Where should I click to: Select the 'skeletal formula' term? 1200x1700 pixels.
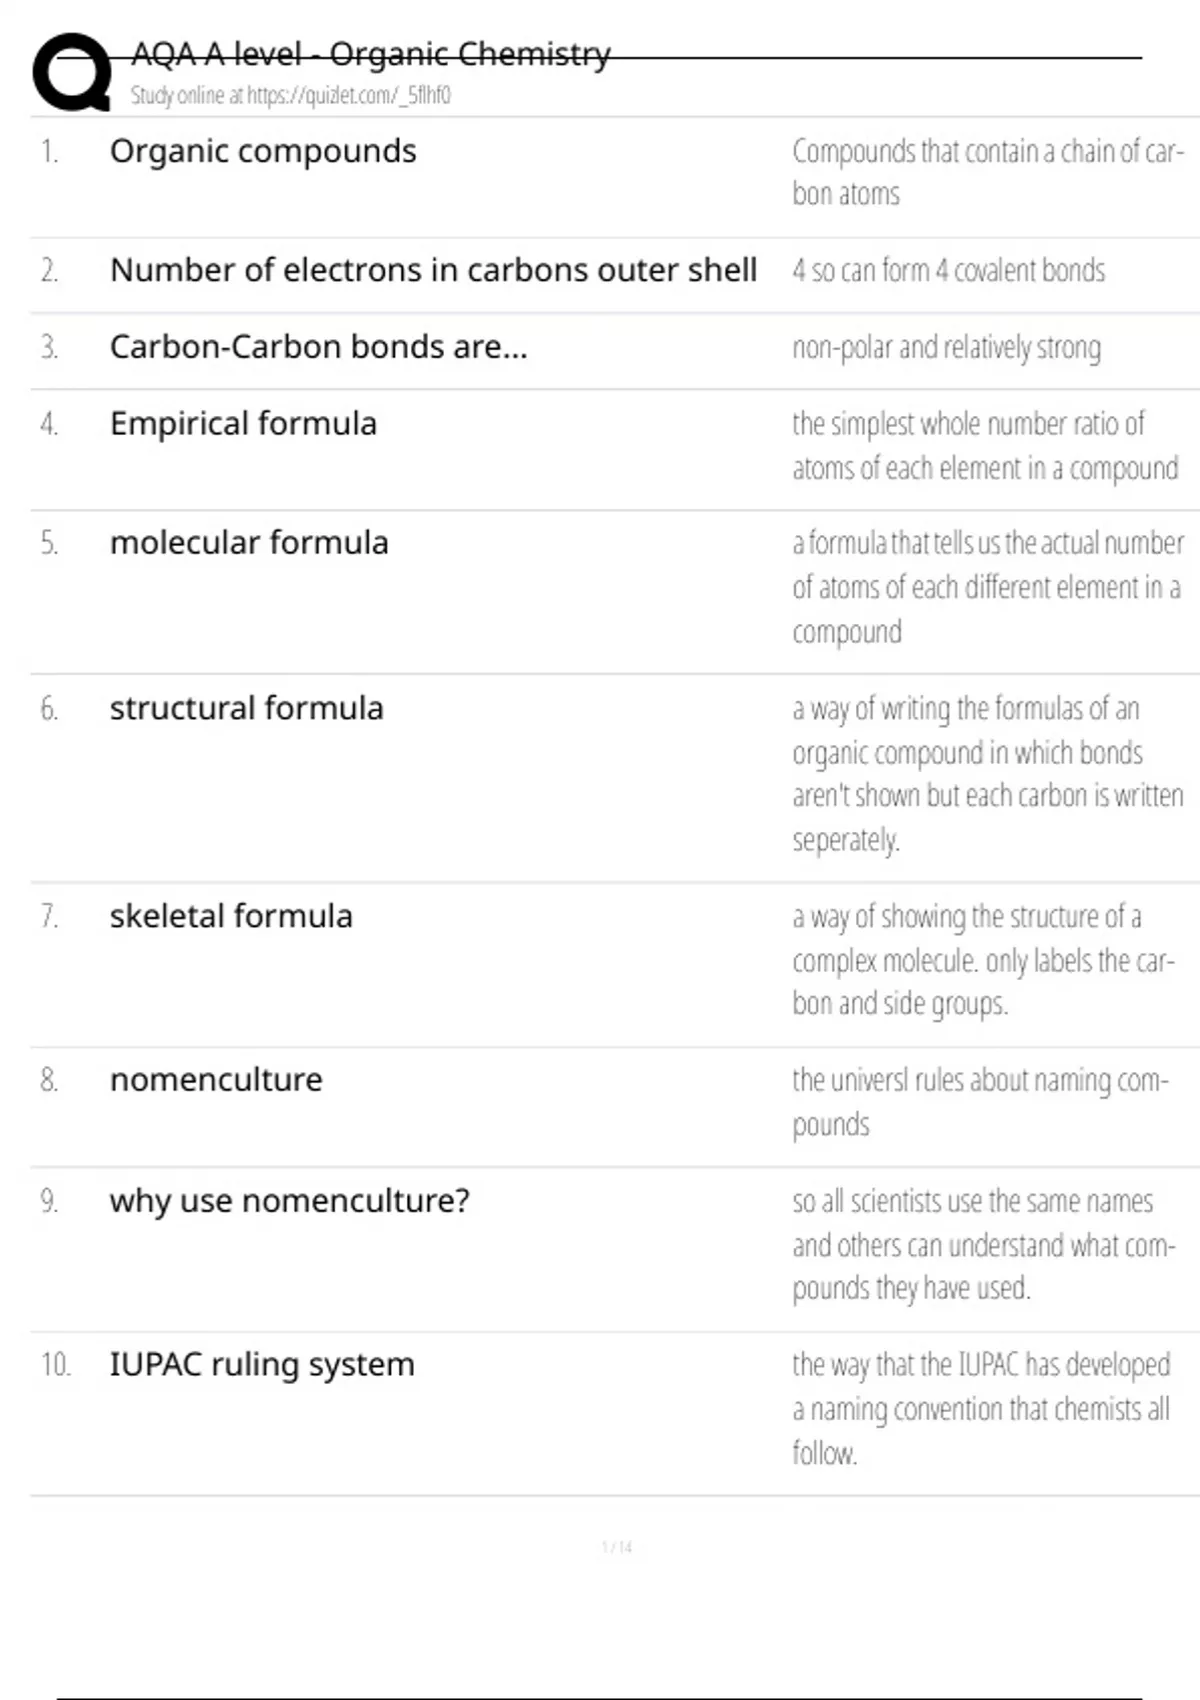click(x=231, y=917)
